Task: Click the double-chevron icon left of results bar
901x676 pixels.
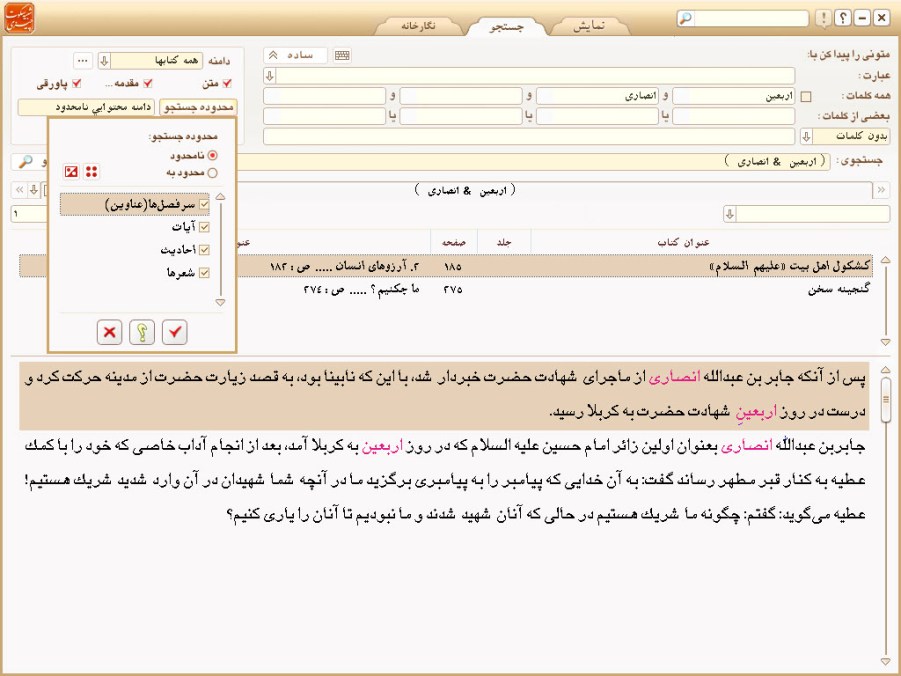Action: 20,189
